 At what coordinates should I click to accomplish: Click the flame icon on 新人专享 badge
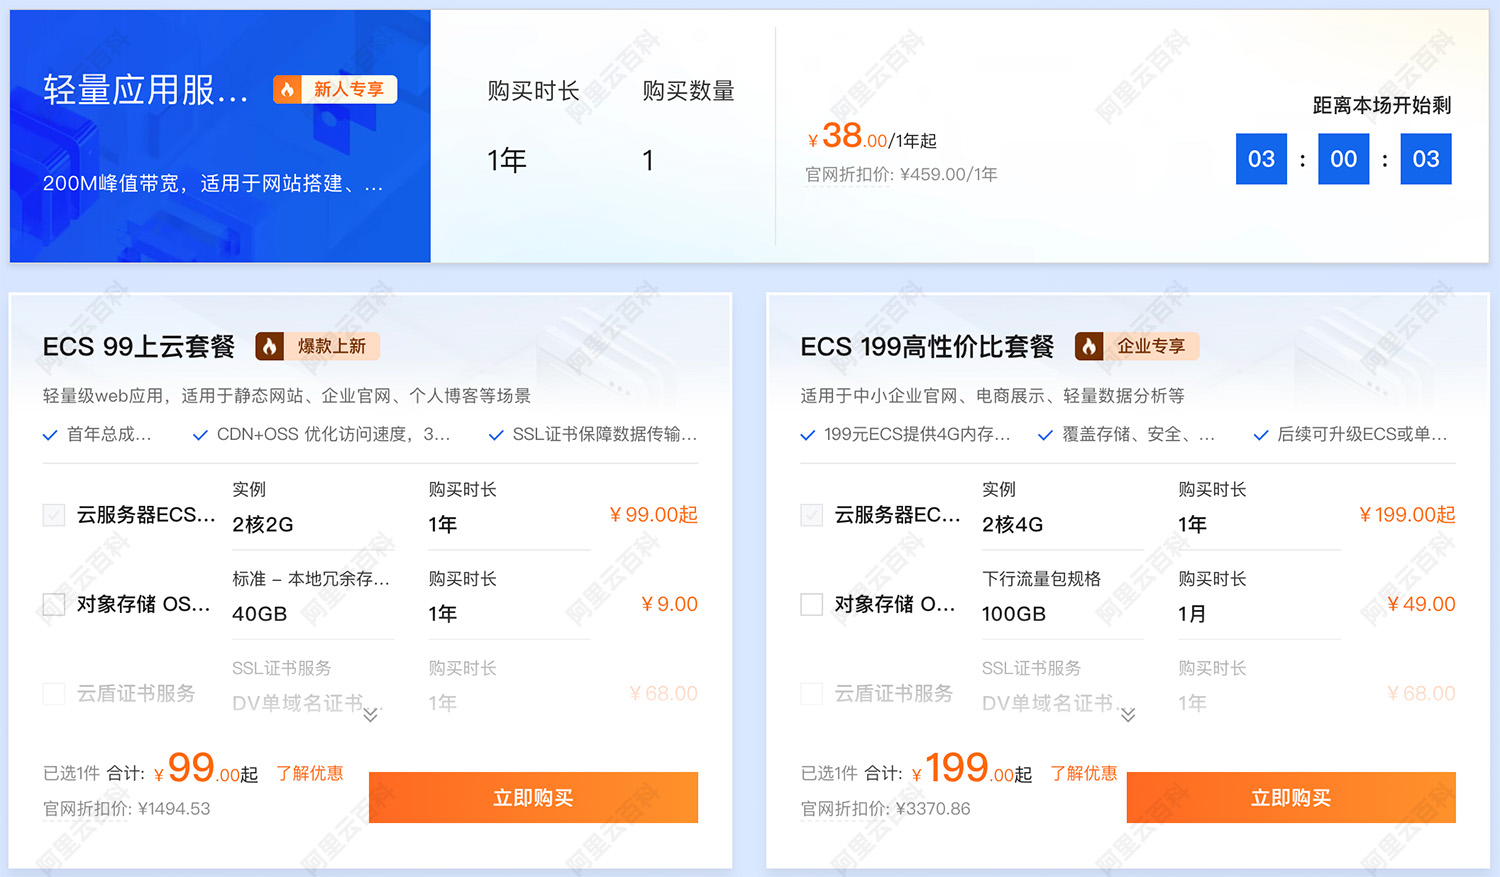coord(289,89)
